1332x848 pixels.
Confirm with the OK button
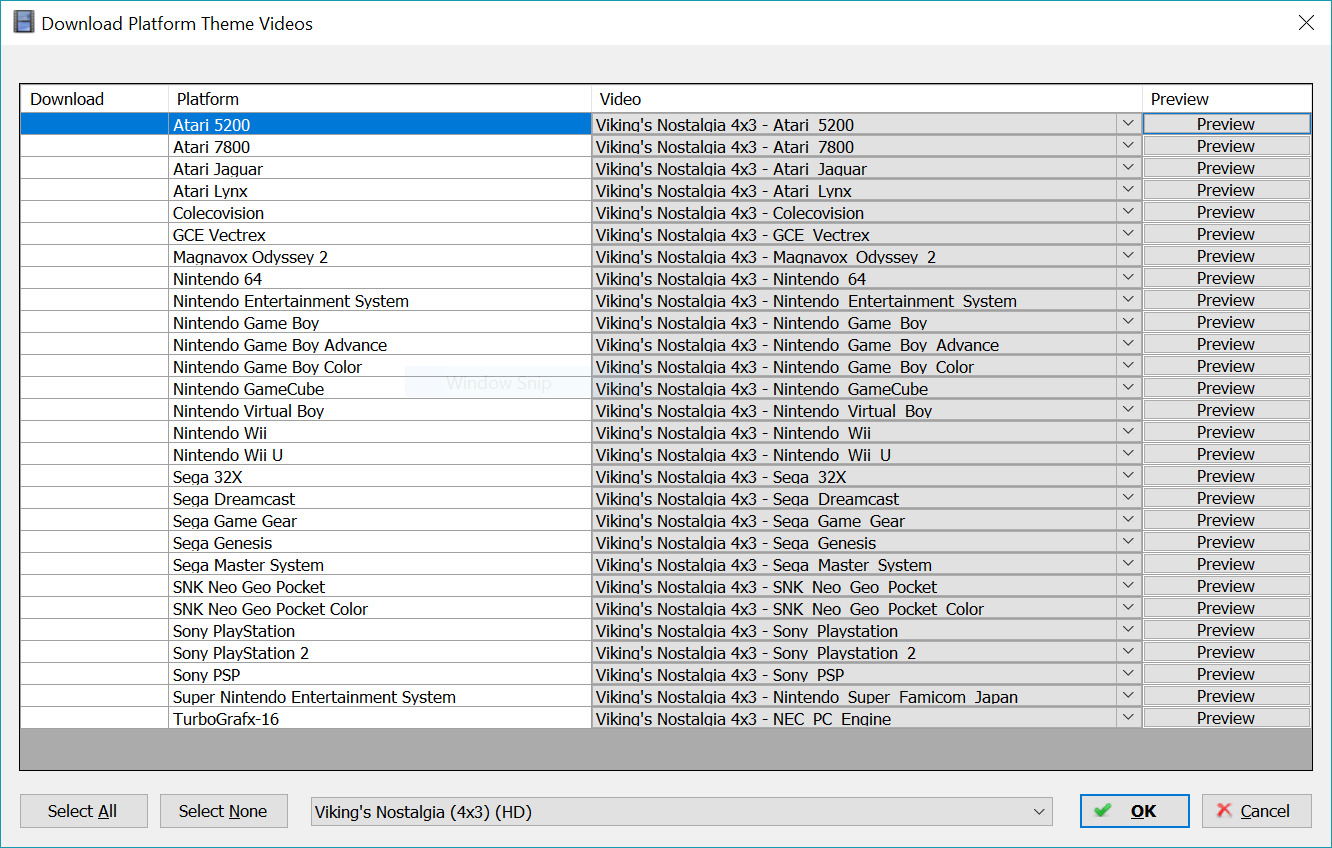(x=1134, y=811)
